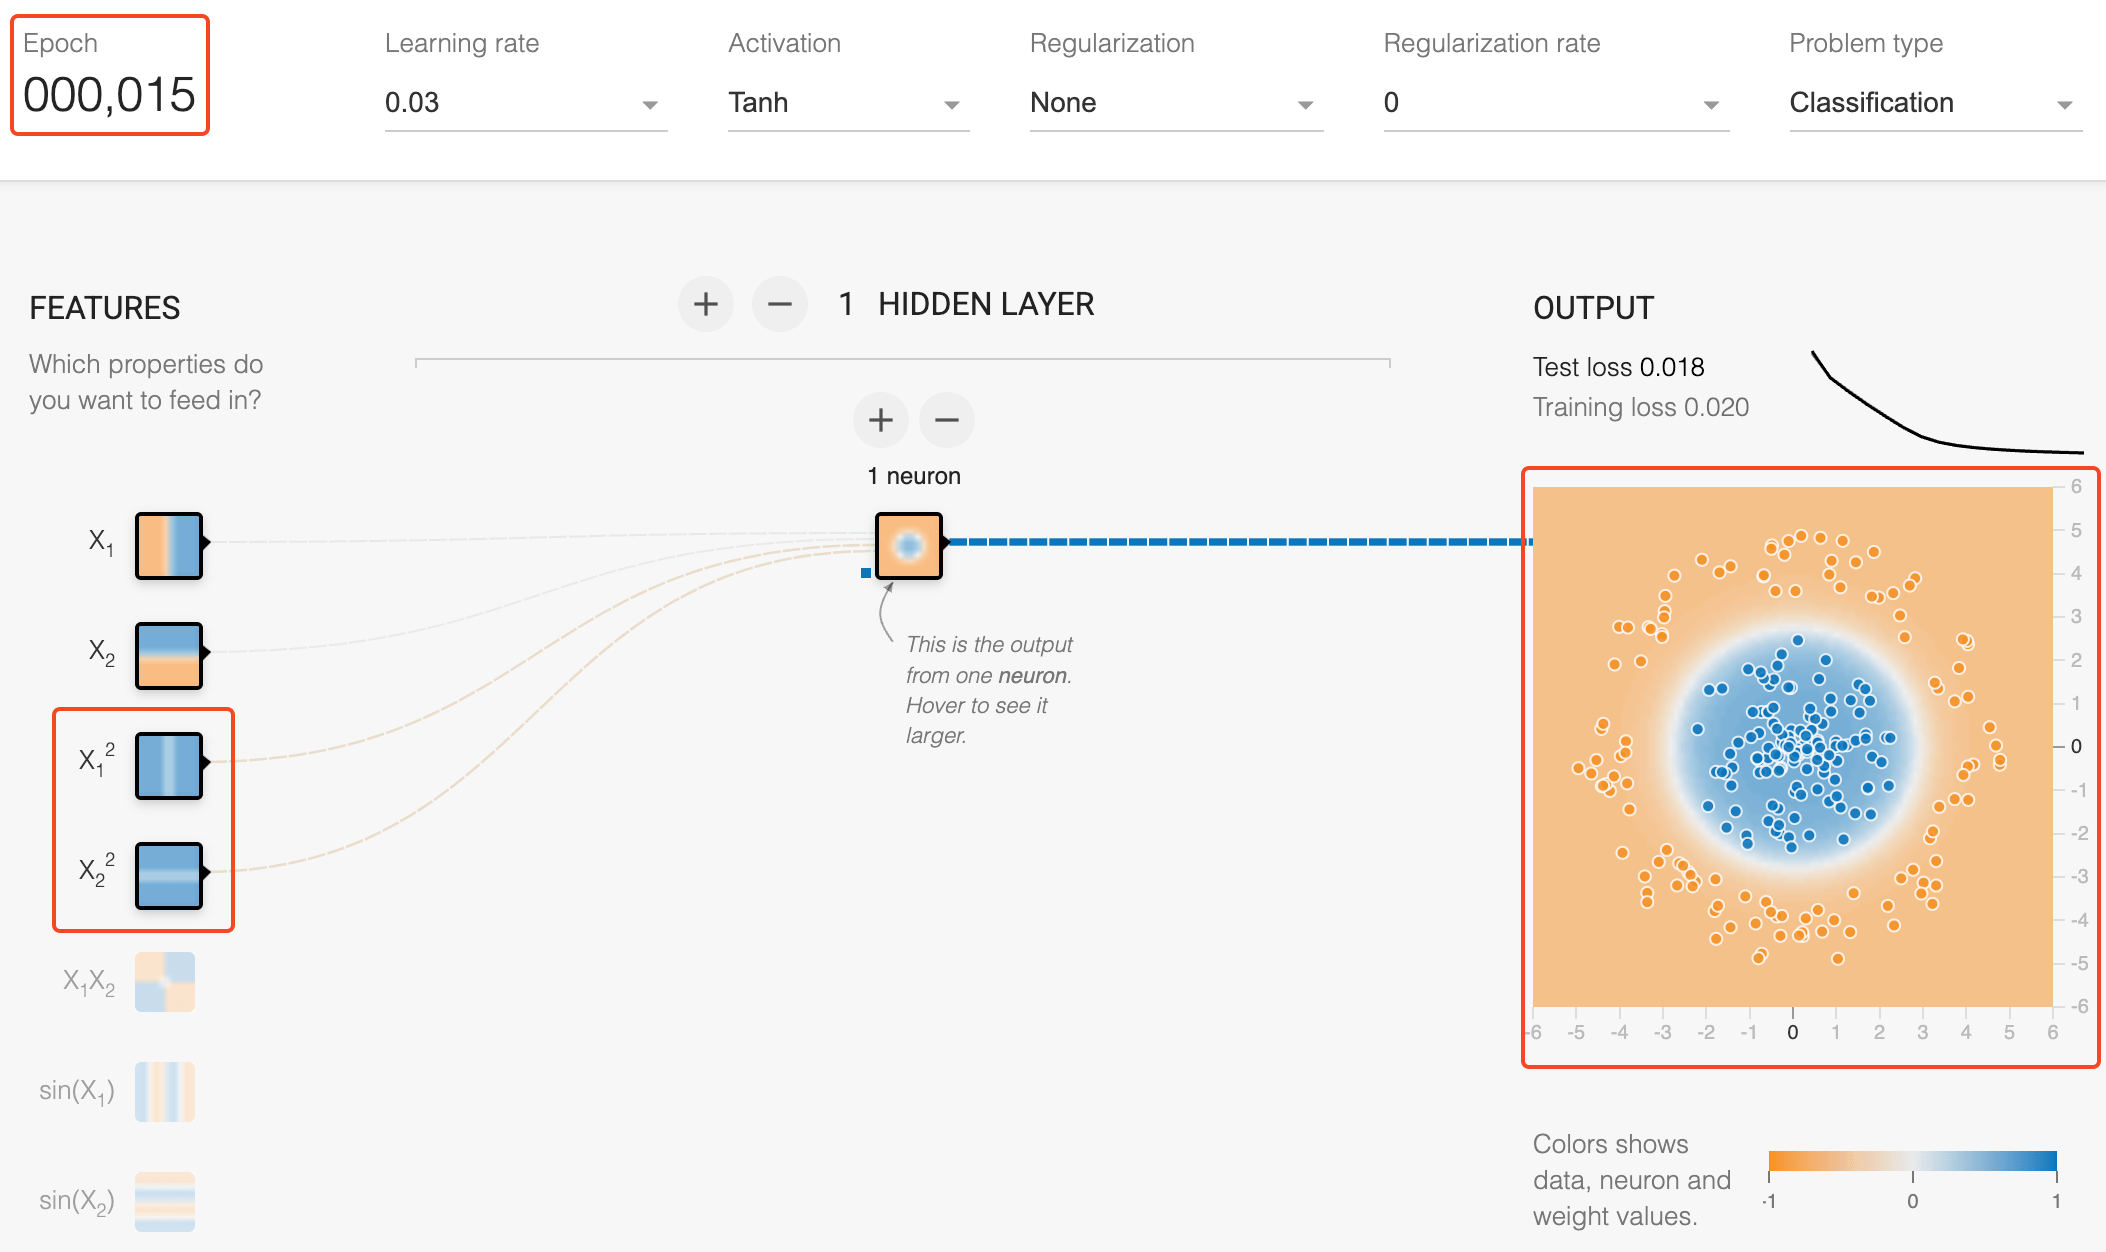Toggle off the X2 squared feature
This screenshot has width=2106, height=1252.
[x=168, y=876]
